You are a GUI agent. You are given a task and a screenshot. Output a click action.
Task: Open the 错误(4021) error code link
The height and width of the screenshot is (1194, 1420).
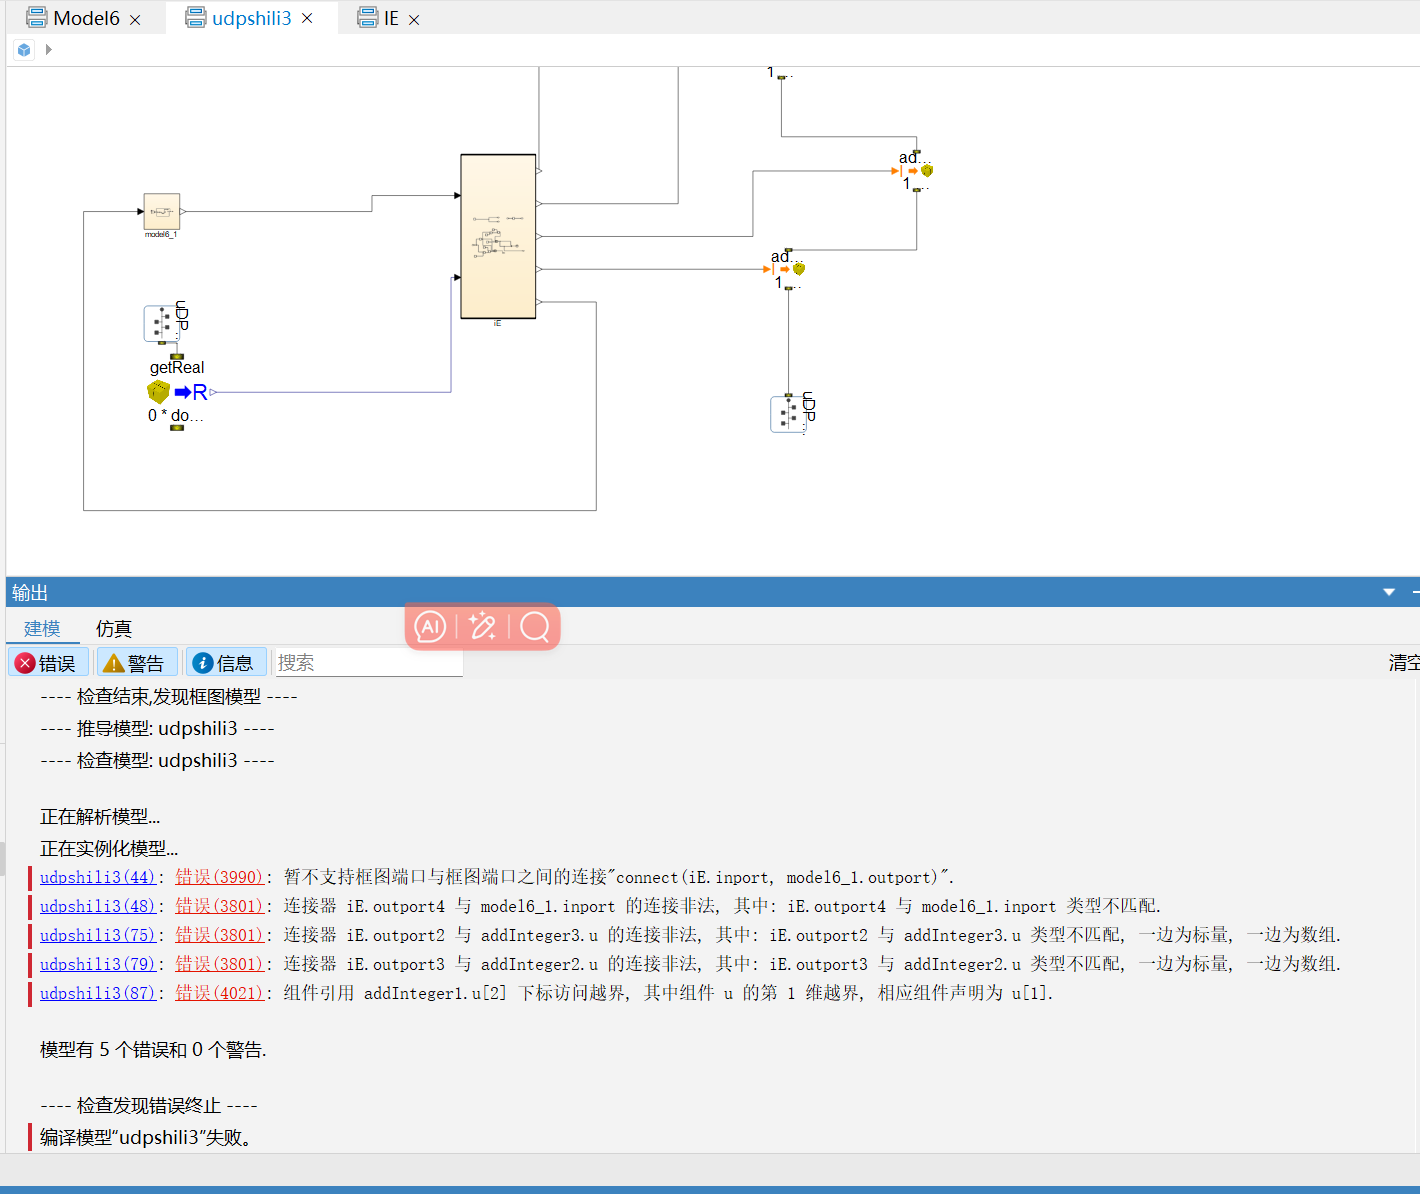(220, 993)
